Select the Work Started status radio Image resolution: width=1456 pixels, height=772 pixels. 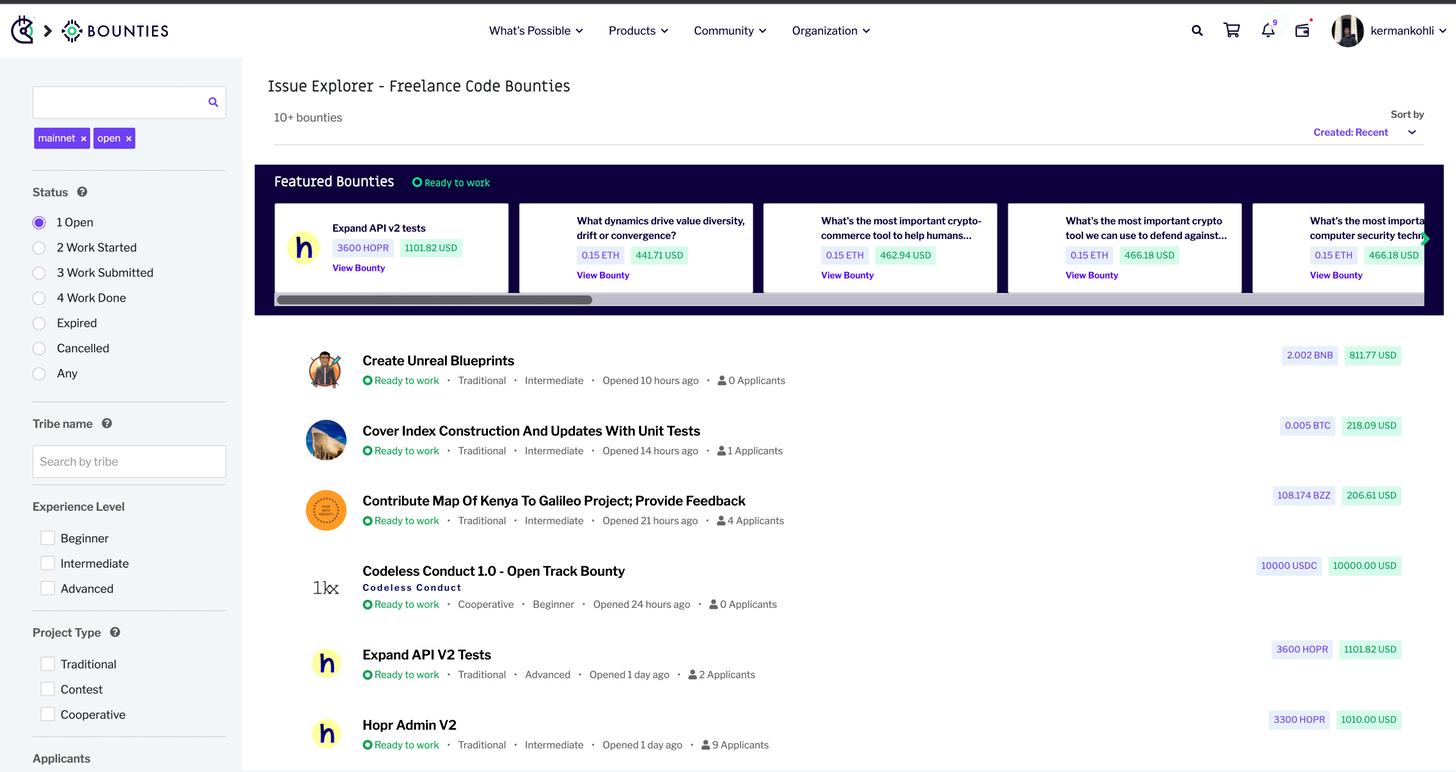[x=39, y=248]
